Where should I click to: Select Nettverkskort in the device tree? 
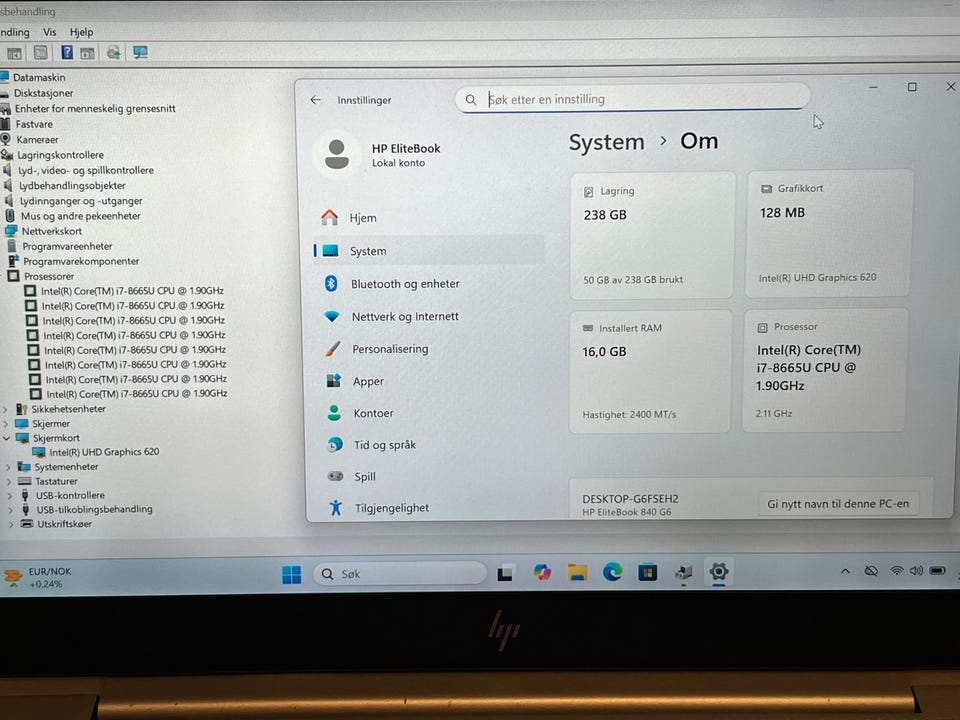[x=51, y=231]
